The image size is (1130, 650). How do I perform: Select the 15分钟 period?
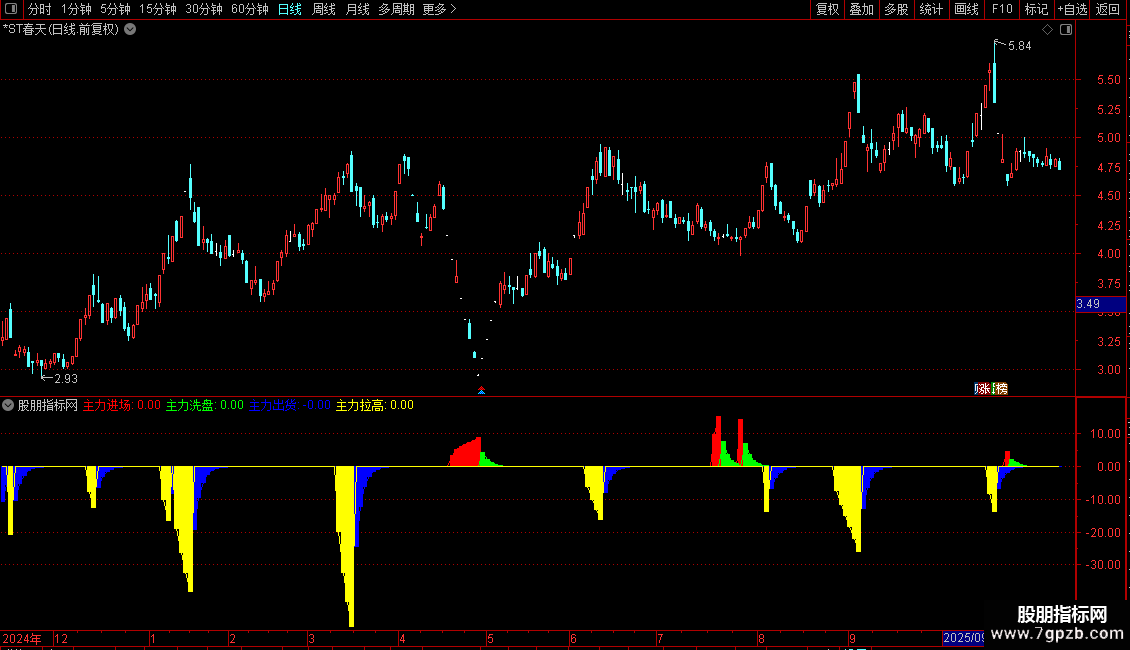(158, 9)
